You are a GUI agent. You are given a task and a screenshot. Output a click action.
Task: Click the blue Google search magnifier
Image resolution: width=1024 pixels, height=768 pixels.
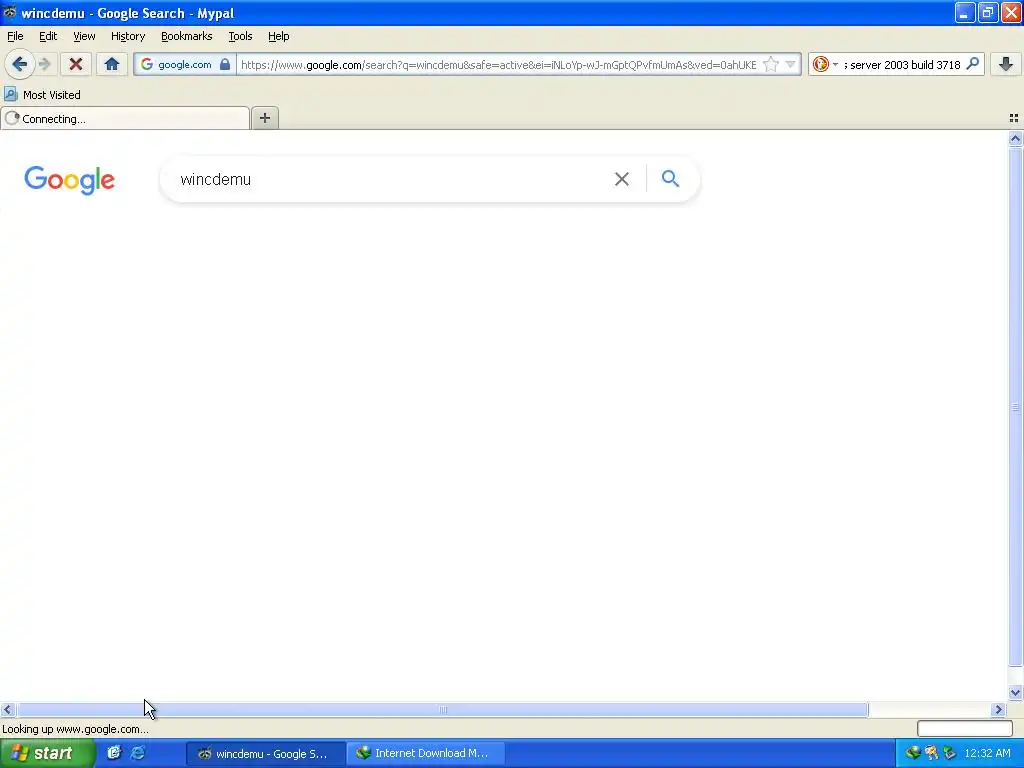tap(670, 178)
